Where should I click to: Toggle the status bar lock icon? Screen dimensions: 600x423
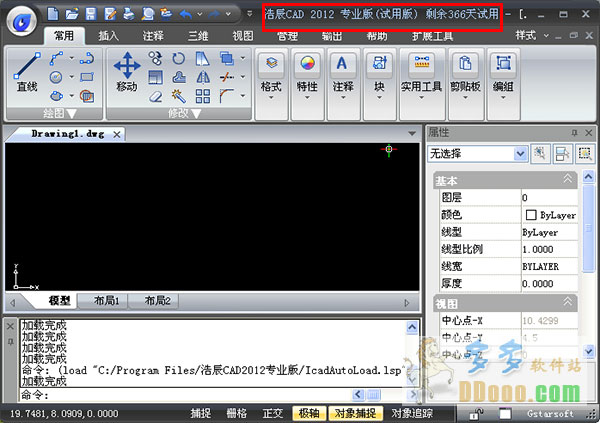click(x=476, y=414)
